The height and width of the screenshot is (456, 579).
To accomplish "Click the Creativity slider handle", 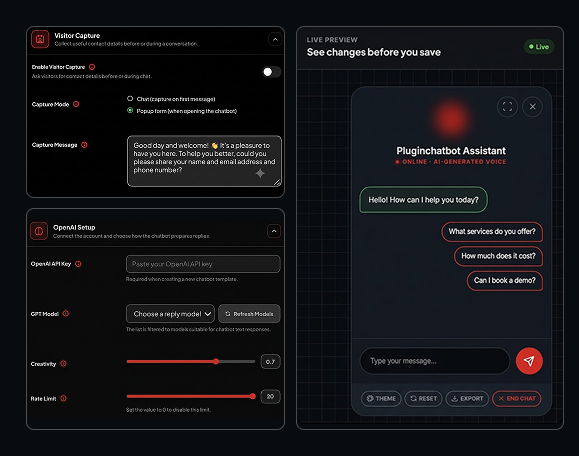I will tap(216, 361).
